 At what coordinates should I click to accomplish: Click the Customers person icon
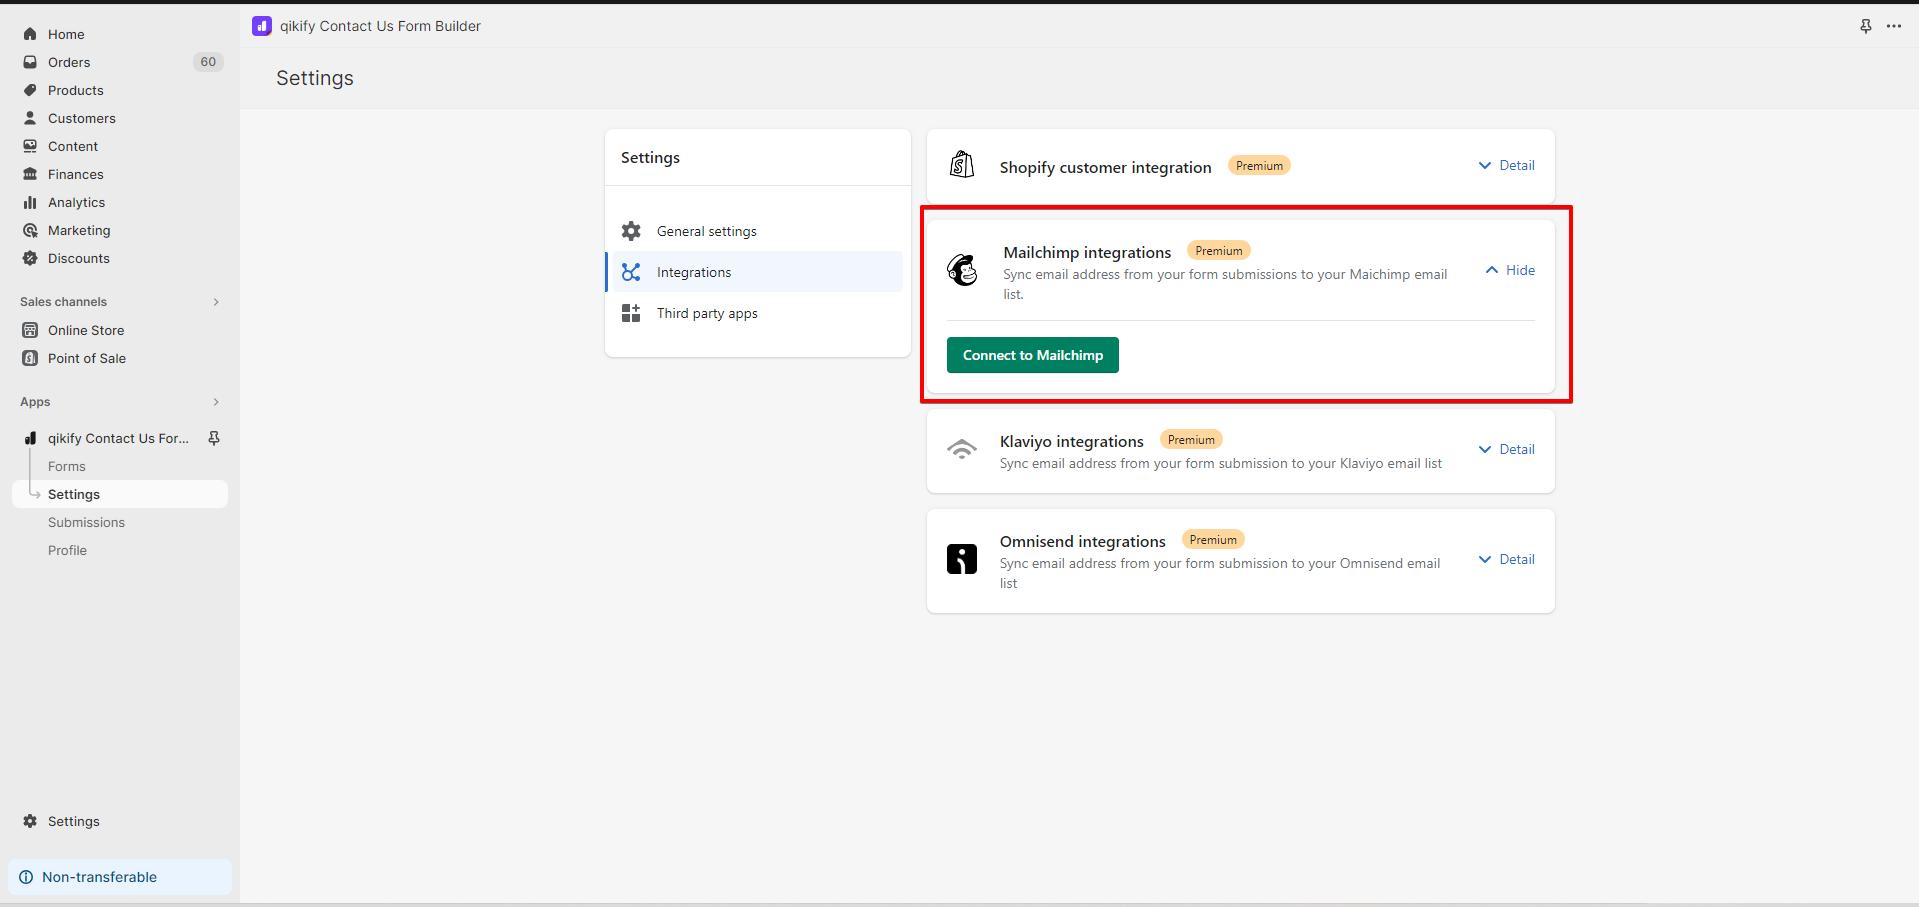click(x=30, y=118)
